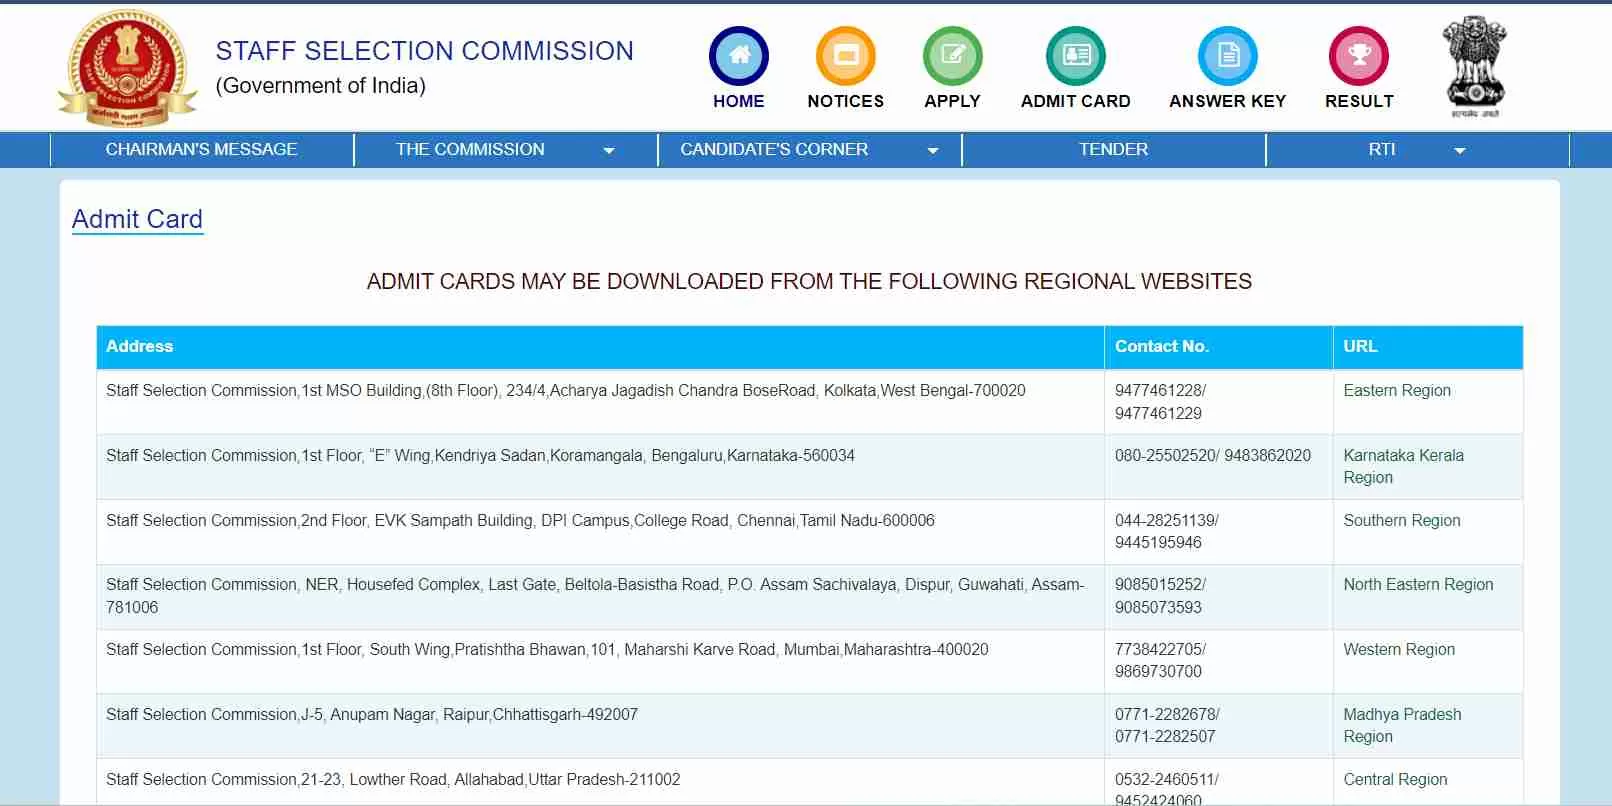Click the Contact No. column header

point(1218,347)
